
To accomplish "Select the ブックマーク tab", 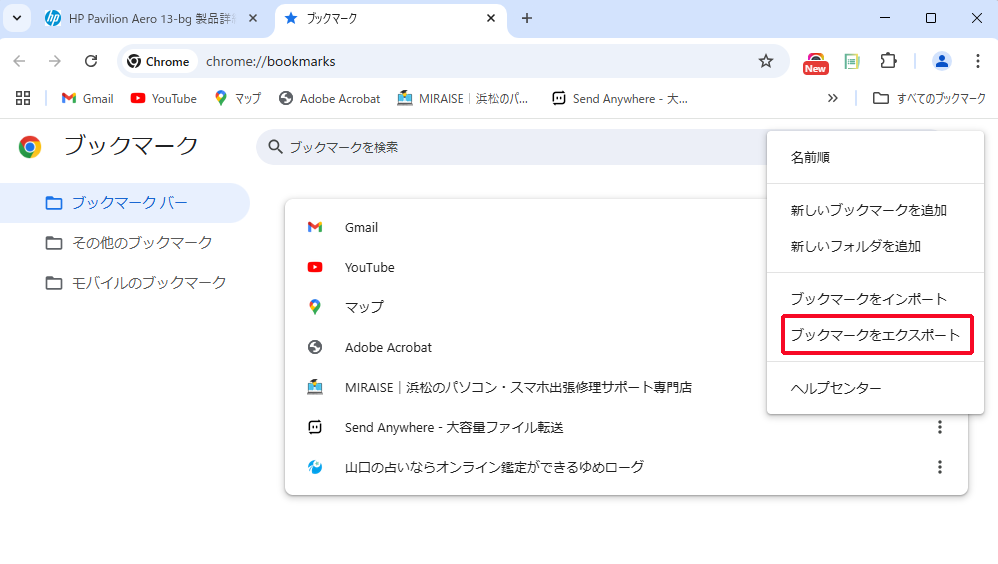I will (x=391, y=18).
